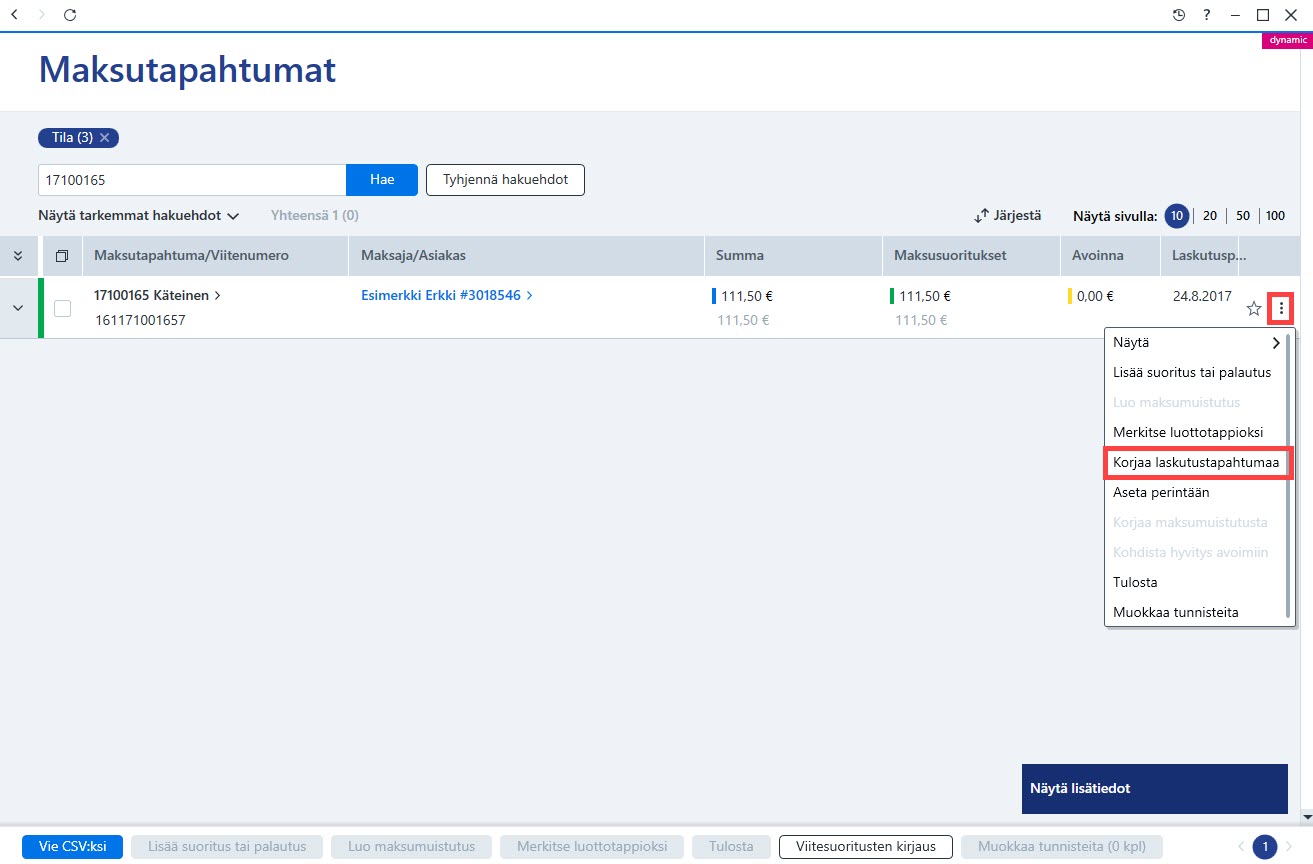The width and height of the screenshot is (1313, 864).
Task: Open help via the question mark icon
Action: tap(1208, 15)
